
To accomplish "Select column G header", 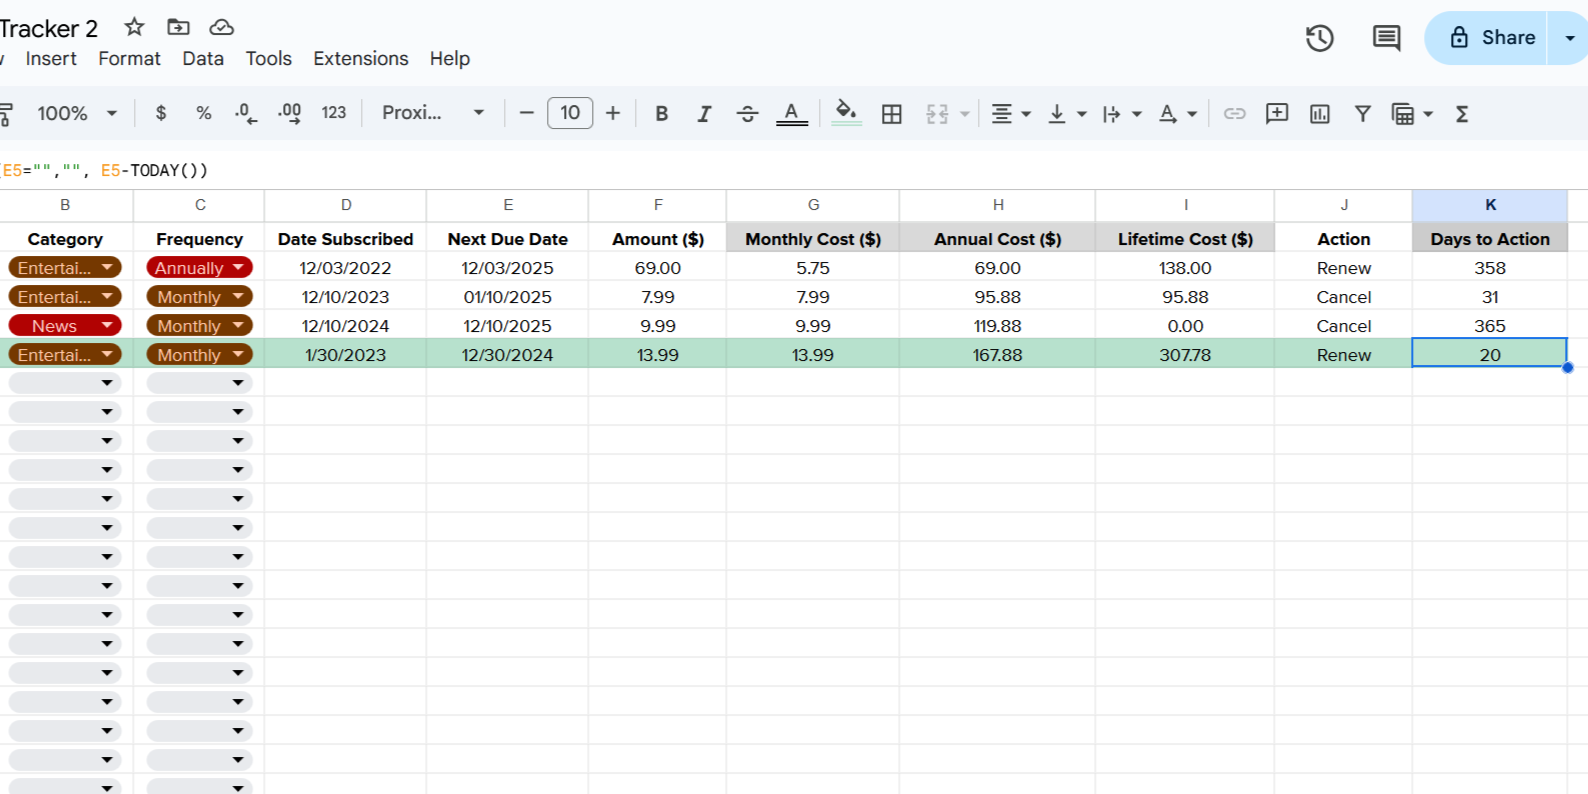I will point(813,205).
